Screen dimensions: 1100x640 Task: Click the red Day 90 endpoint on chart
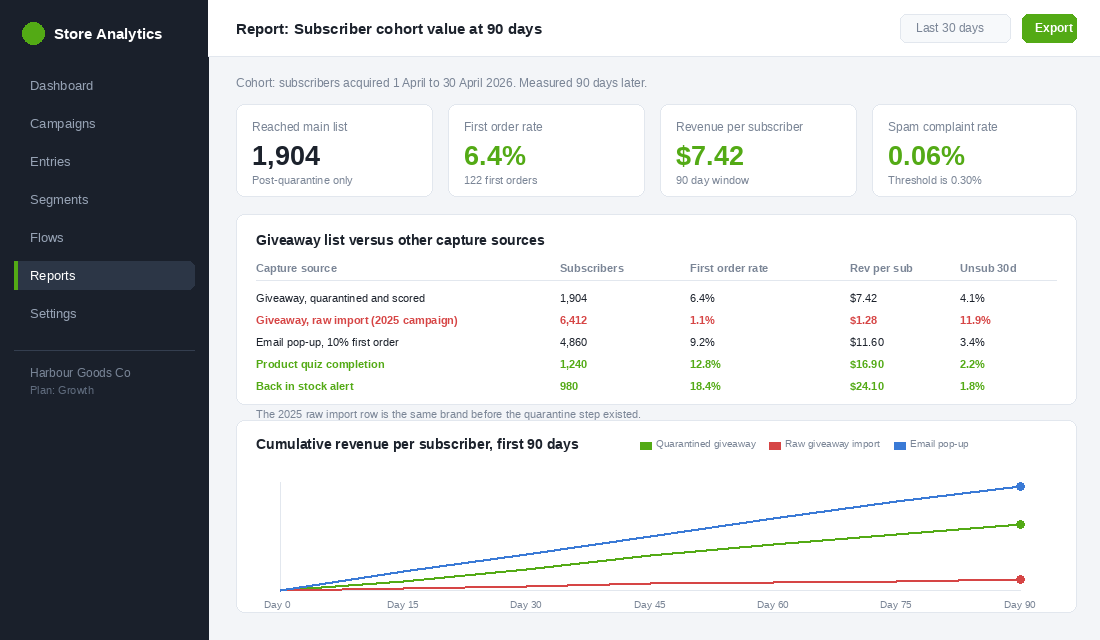coord(1021,580)
